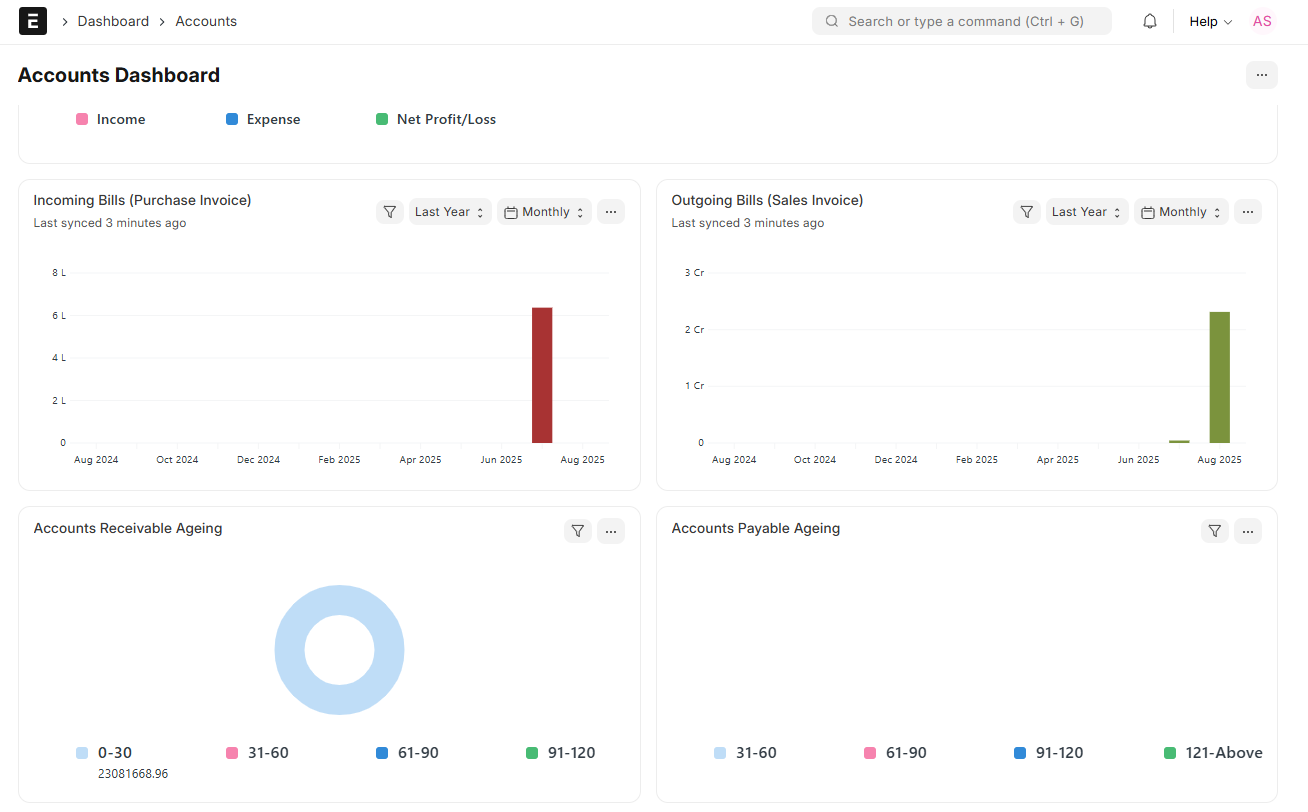
Task: Click the Accounts Receivable Ageing filter icon
Action: (x=578, y=531)
